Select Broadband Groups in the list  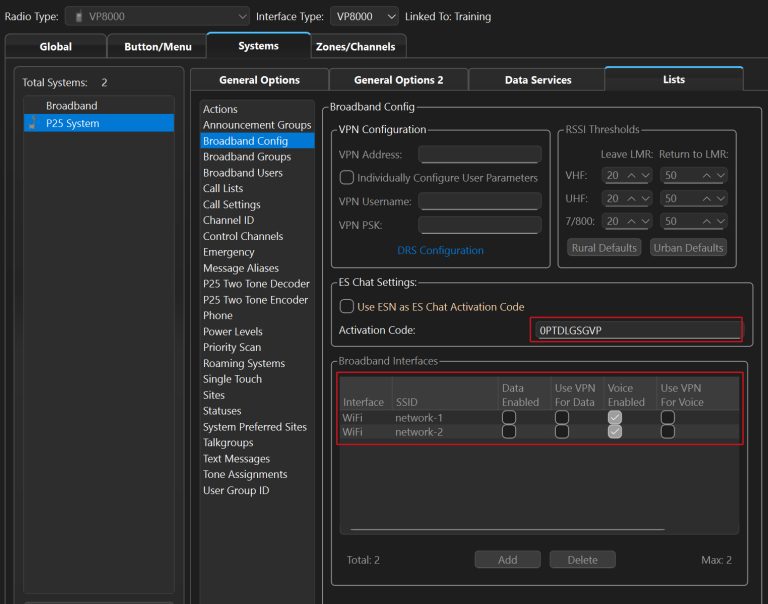pyautogui.click(x=247, y=157)
